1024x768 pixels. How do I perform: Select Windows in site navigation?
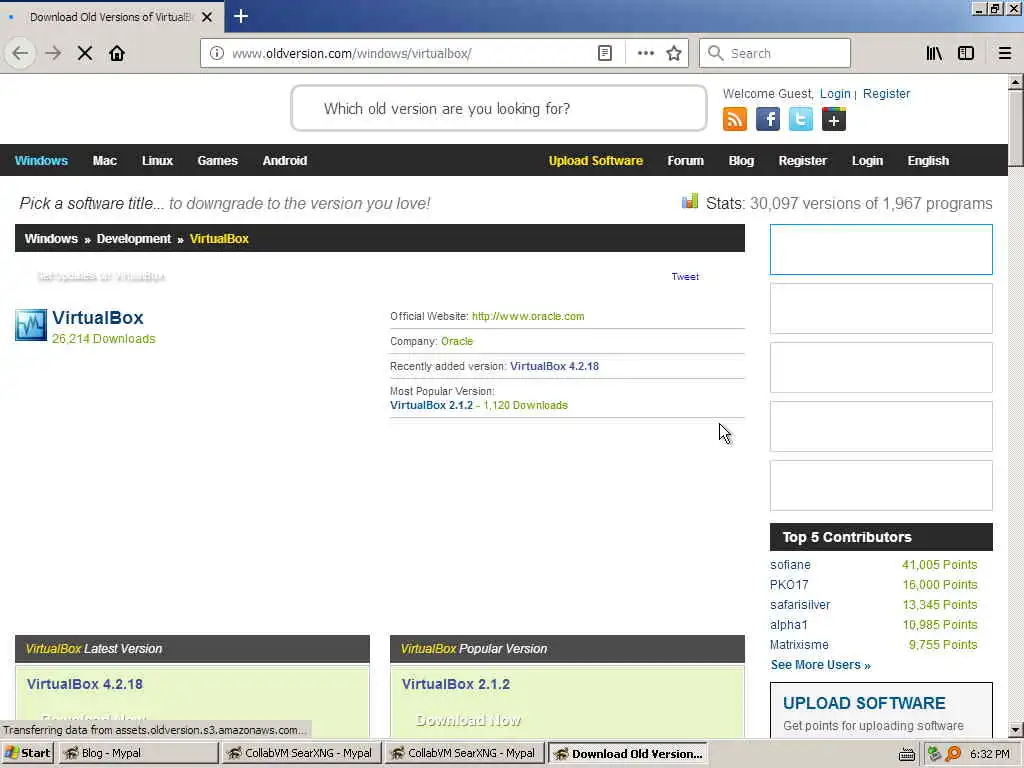click(41, 161)
